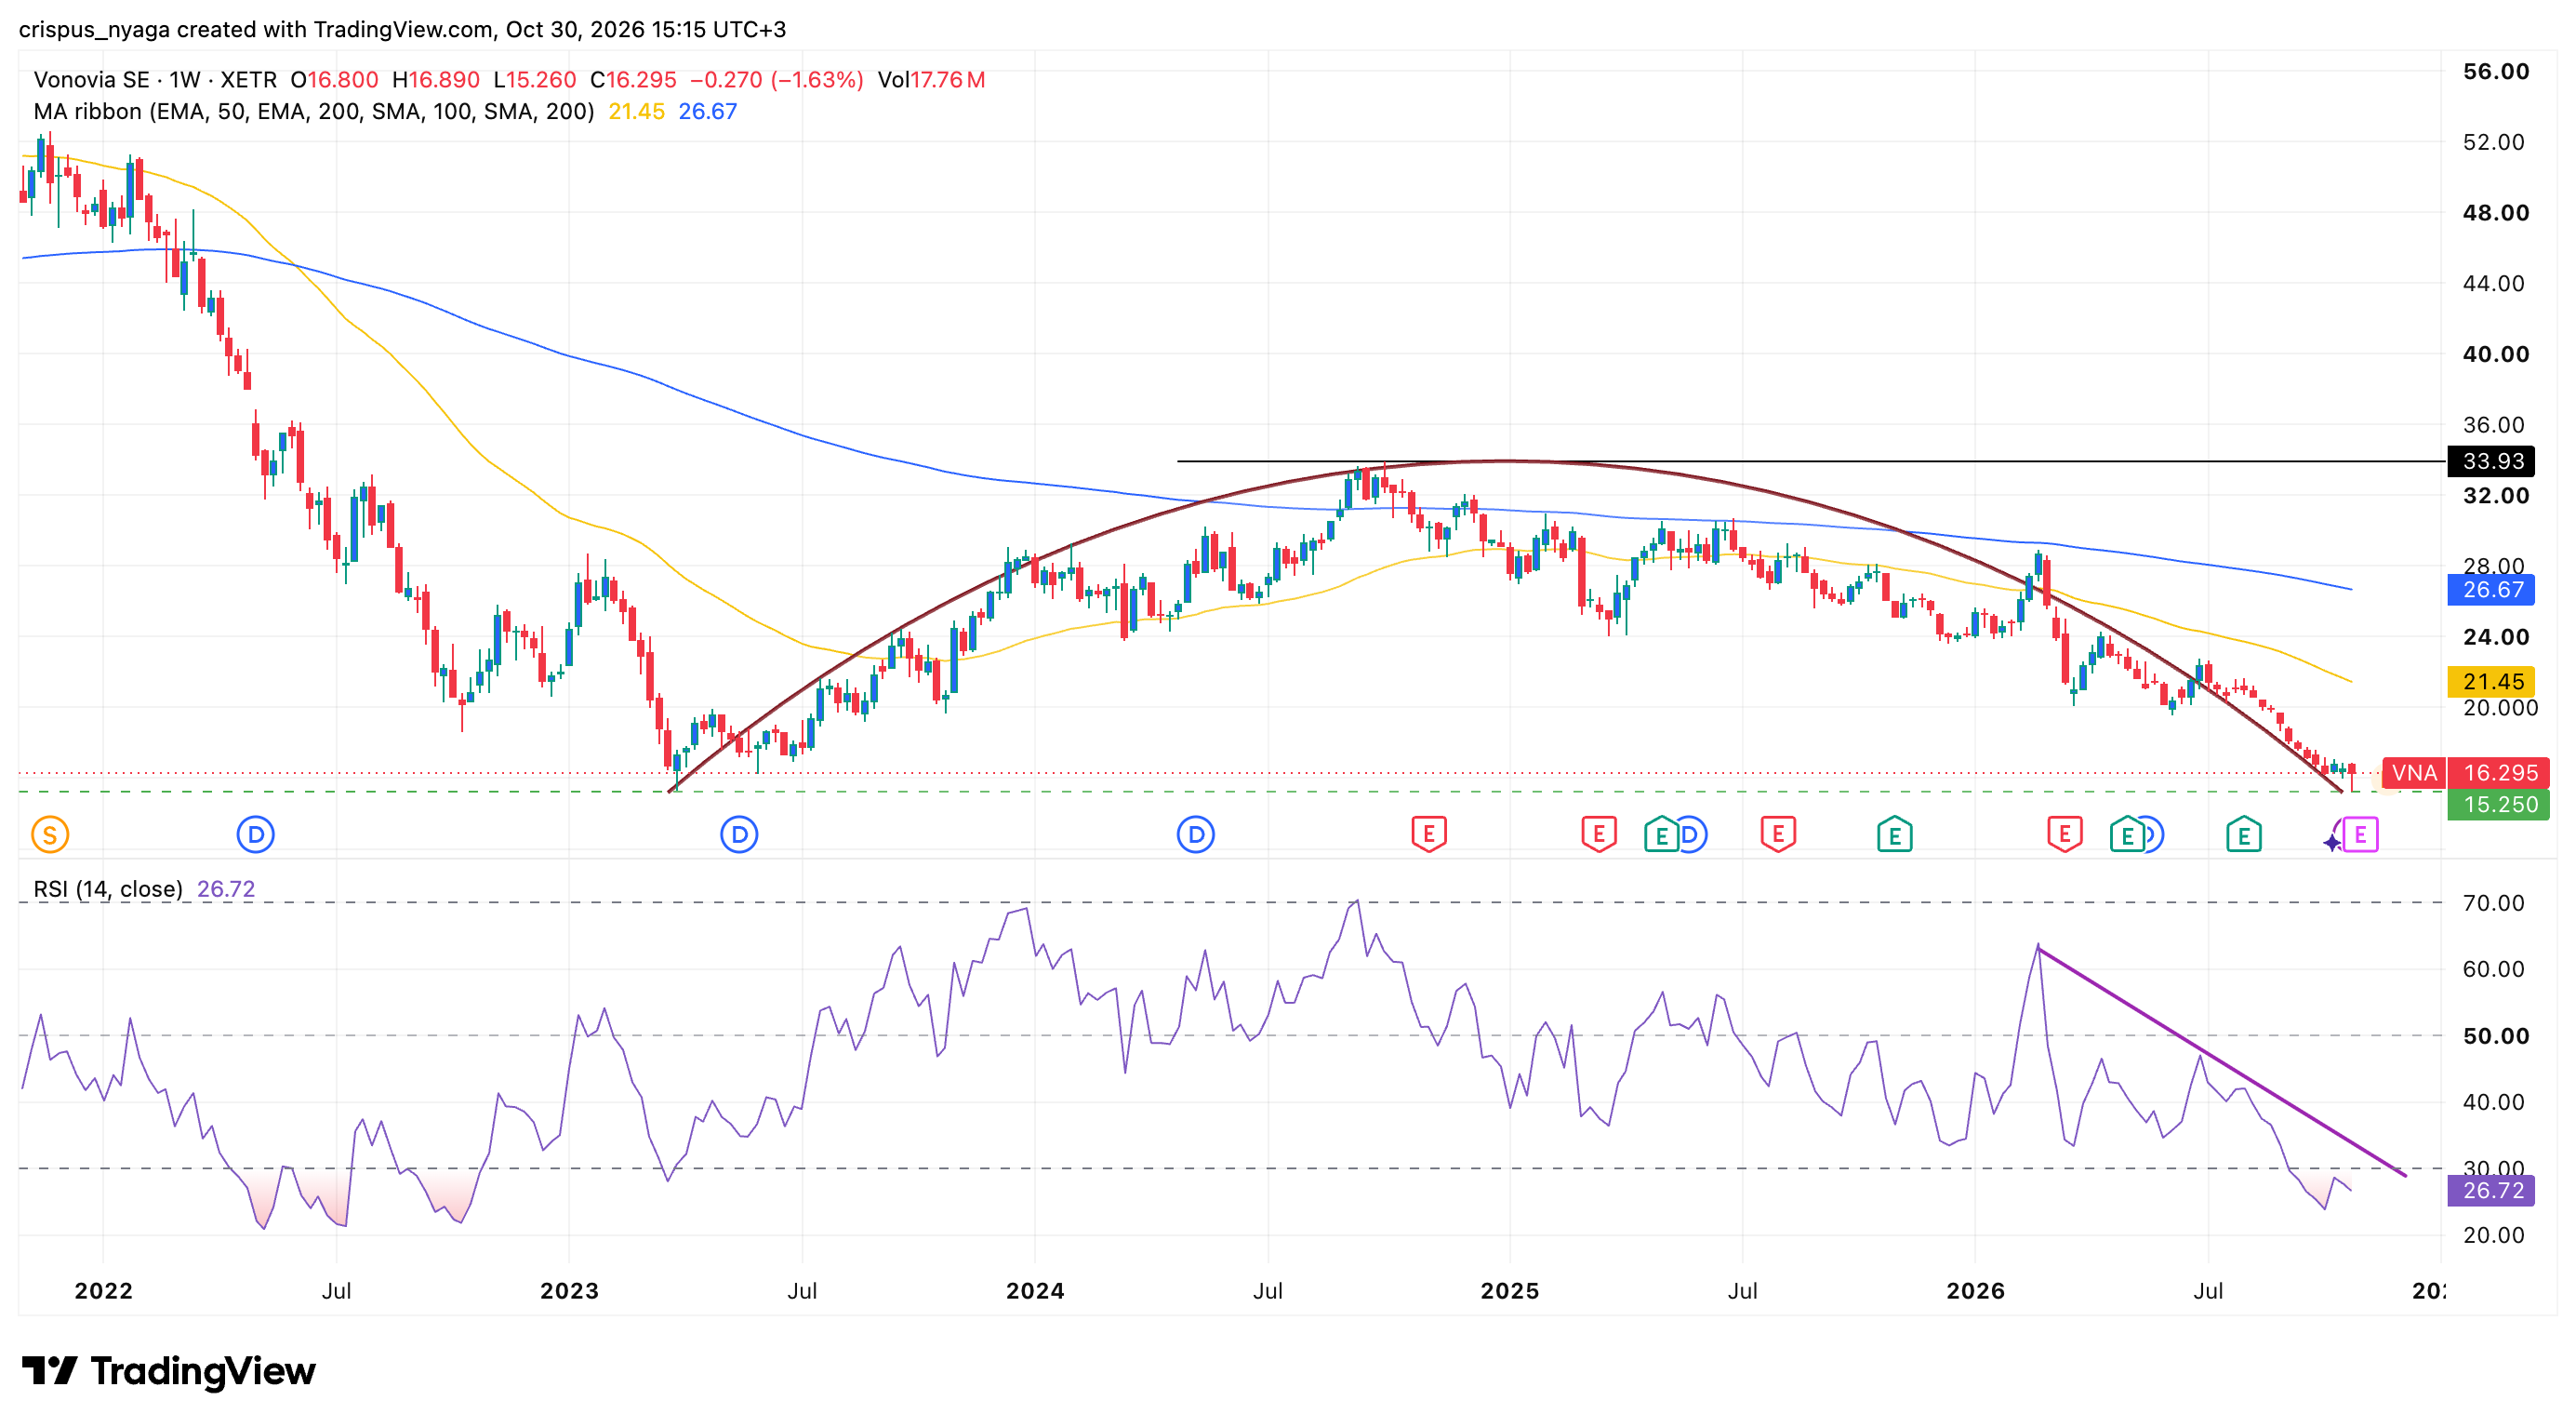Click the blue 26.67 value in MA ribbon legend
This screenshot has height=1427, width=2576.
point(707,111)
